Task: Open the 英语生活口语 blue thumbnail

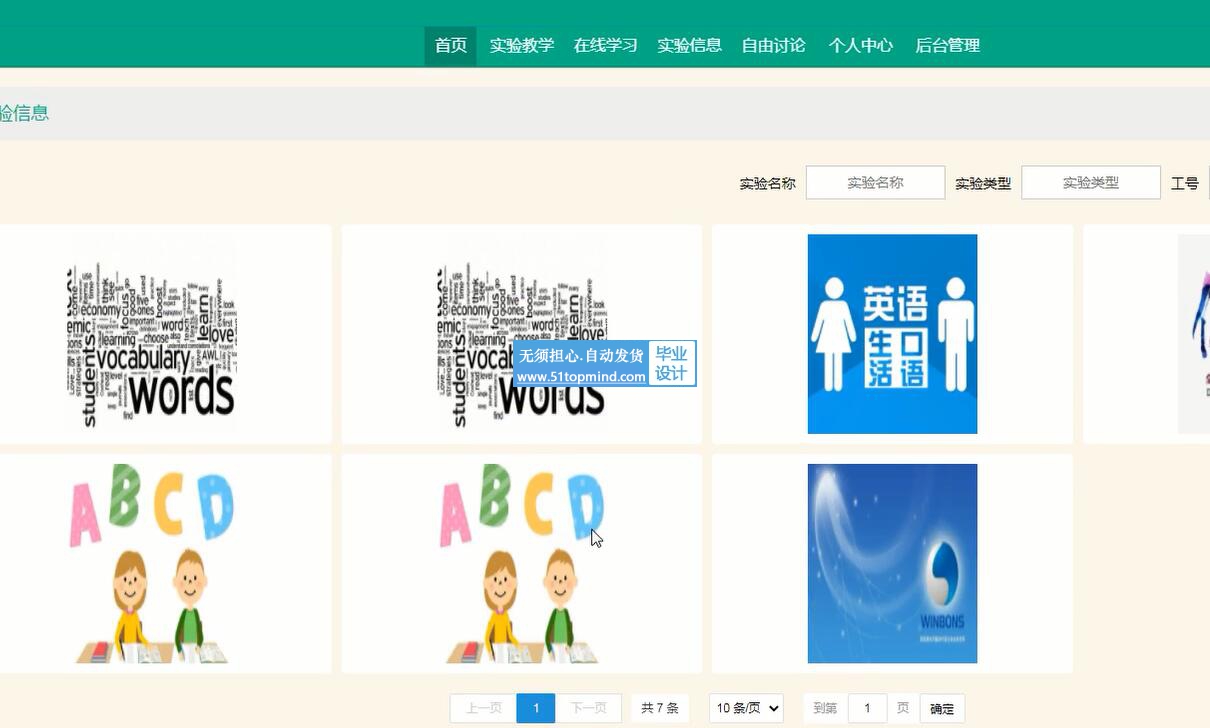Action: click(892, 334)
